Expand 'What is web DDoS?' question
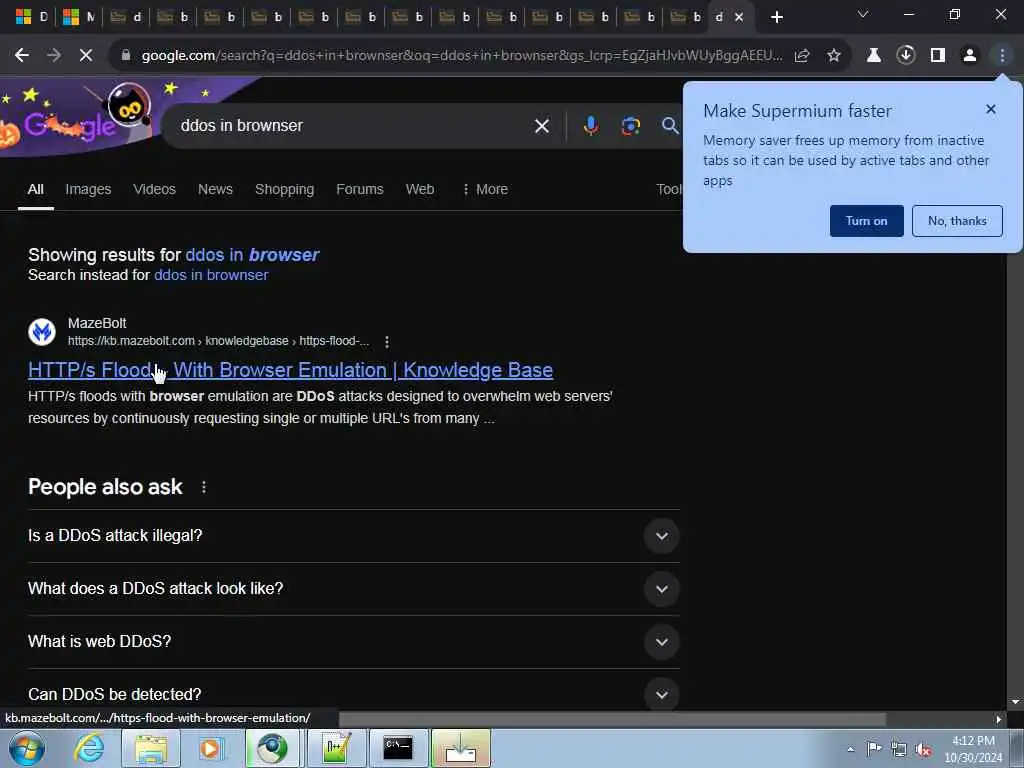This screenshot has width=1024, height=768. [353, 641]
